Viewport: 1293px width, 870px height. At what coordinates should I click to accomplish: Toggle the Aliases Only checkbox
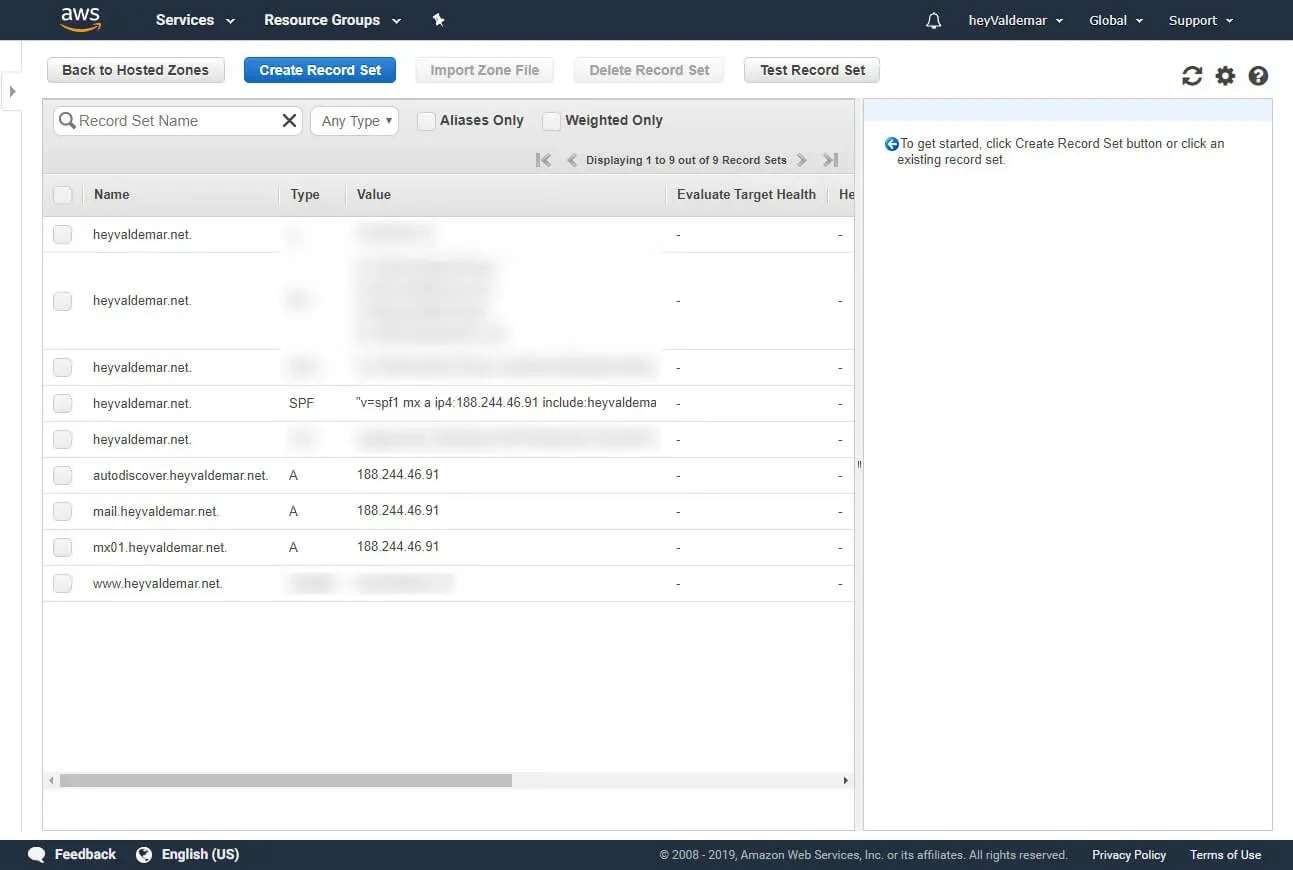click(x=426, y=121)
